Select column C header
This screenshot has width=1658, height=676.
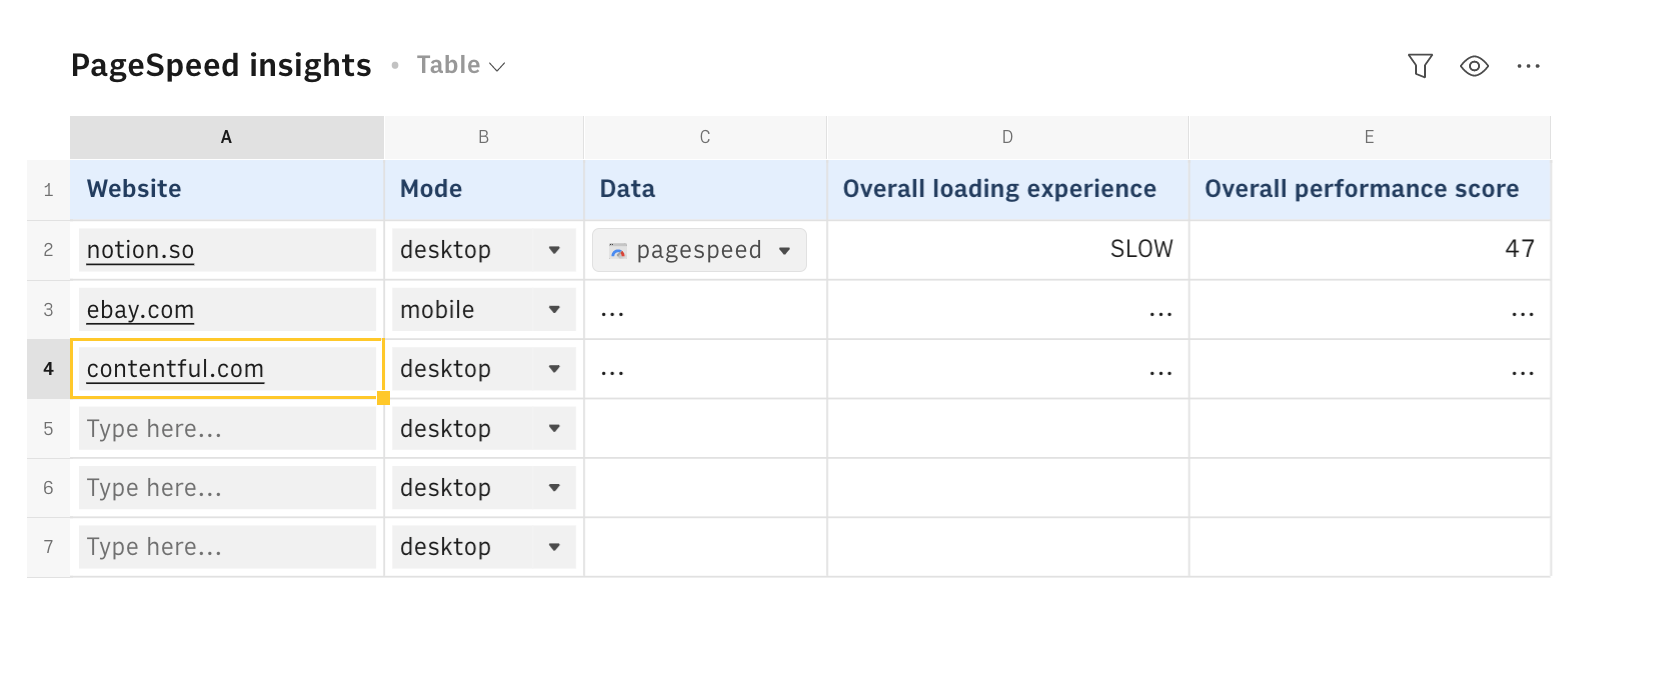705,137
